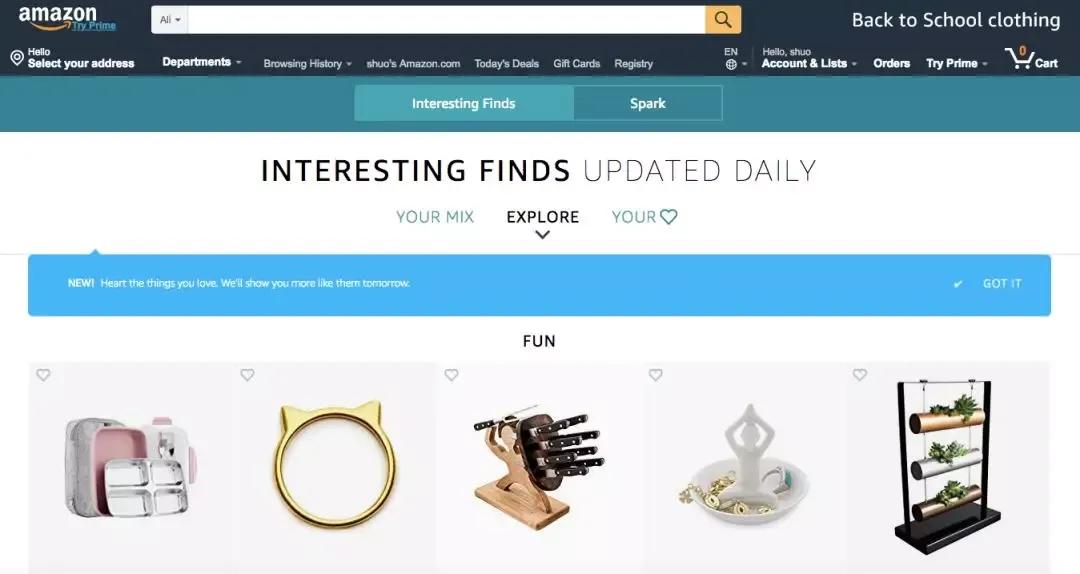
Task: Heart the gold cat ear ring
Action: (247, 375)
